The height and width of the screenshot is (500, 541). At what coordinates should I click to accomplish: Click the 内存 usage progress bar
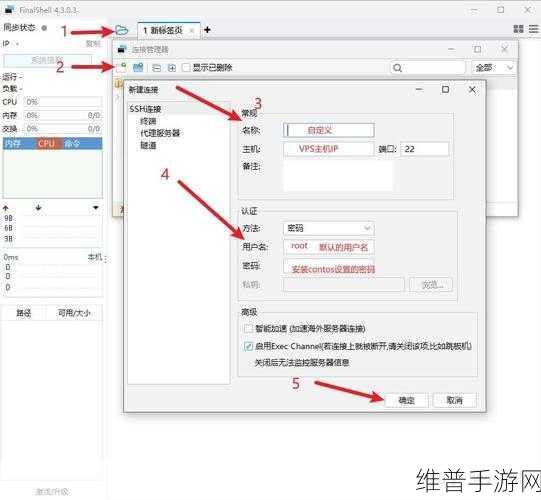point(63,115)
